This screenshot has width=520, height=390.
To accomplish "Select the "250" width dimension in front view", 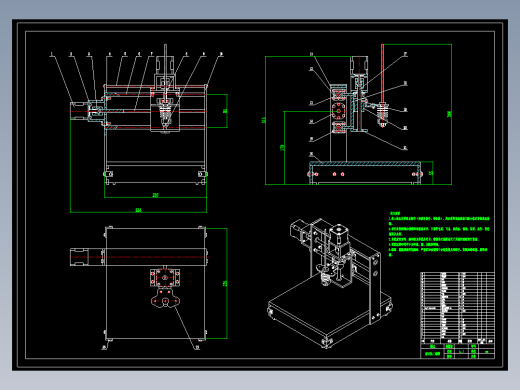I will [155, 195].
